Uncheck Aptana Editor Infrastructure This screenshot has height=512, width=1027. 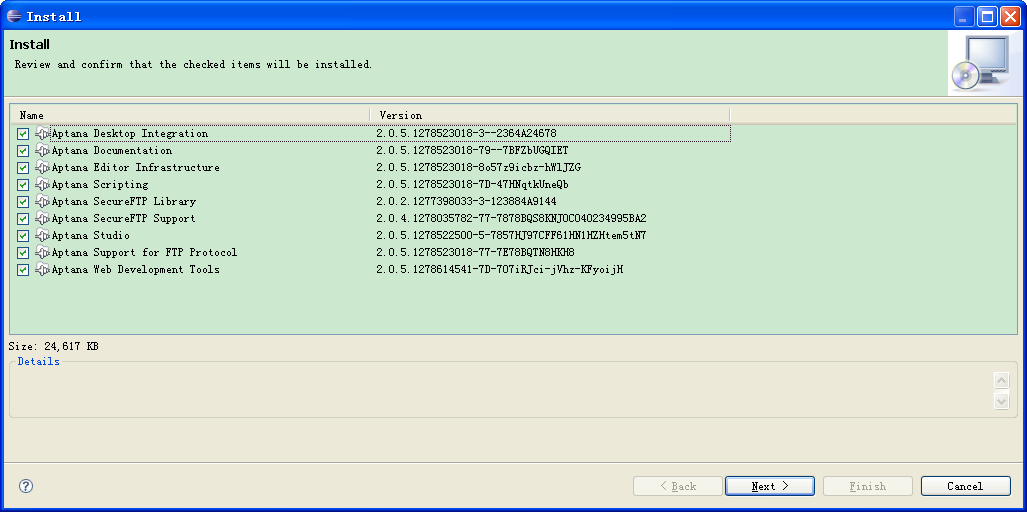24,168
